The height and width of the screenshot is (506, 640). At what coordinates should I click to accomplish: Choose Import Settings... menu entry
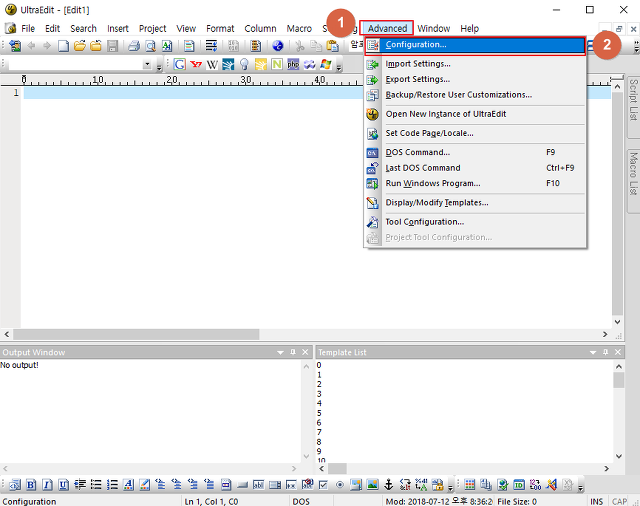[x=475, y=64]
